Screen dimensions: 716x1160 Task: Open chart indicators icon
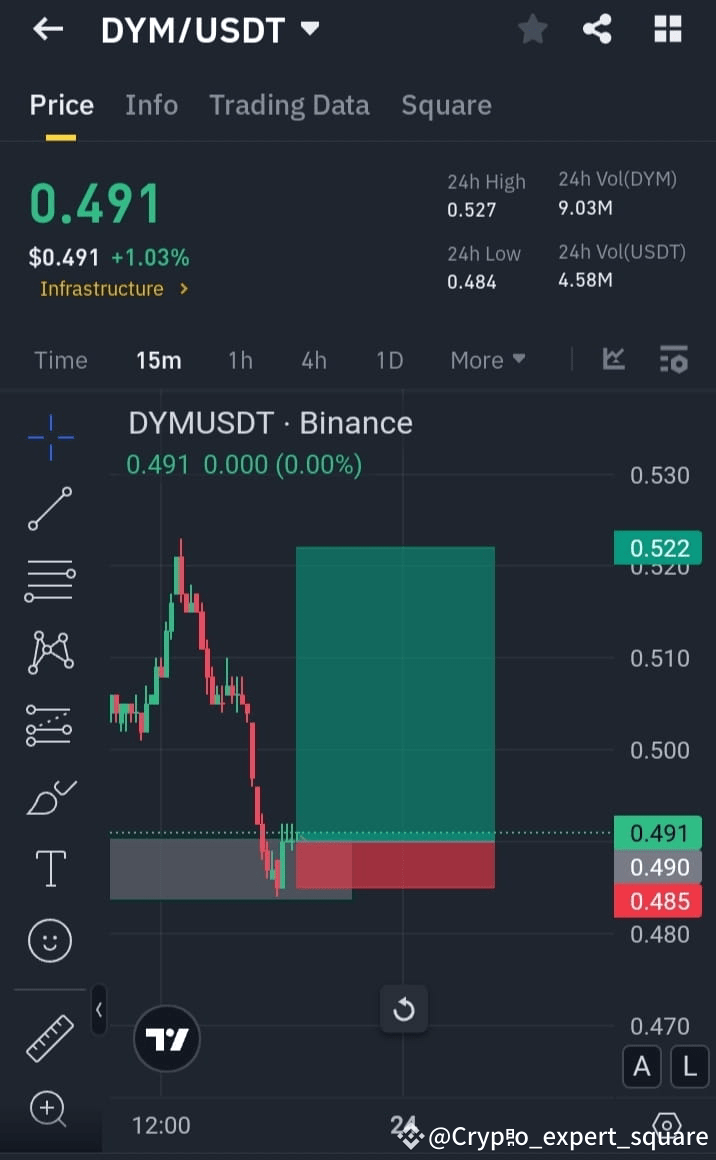click(x=613, y=360)
